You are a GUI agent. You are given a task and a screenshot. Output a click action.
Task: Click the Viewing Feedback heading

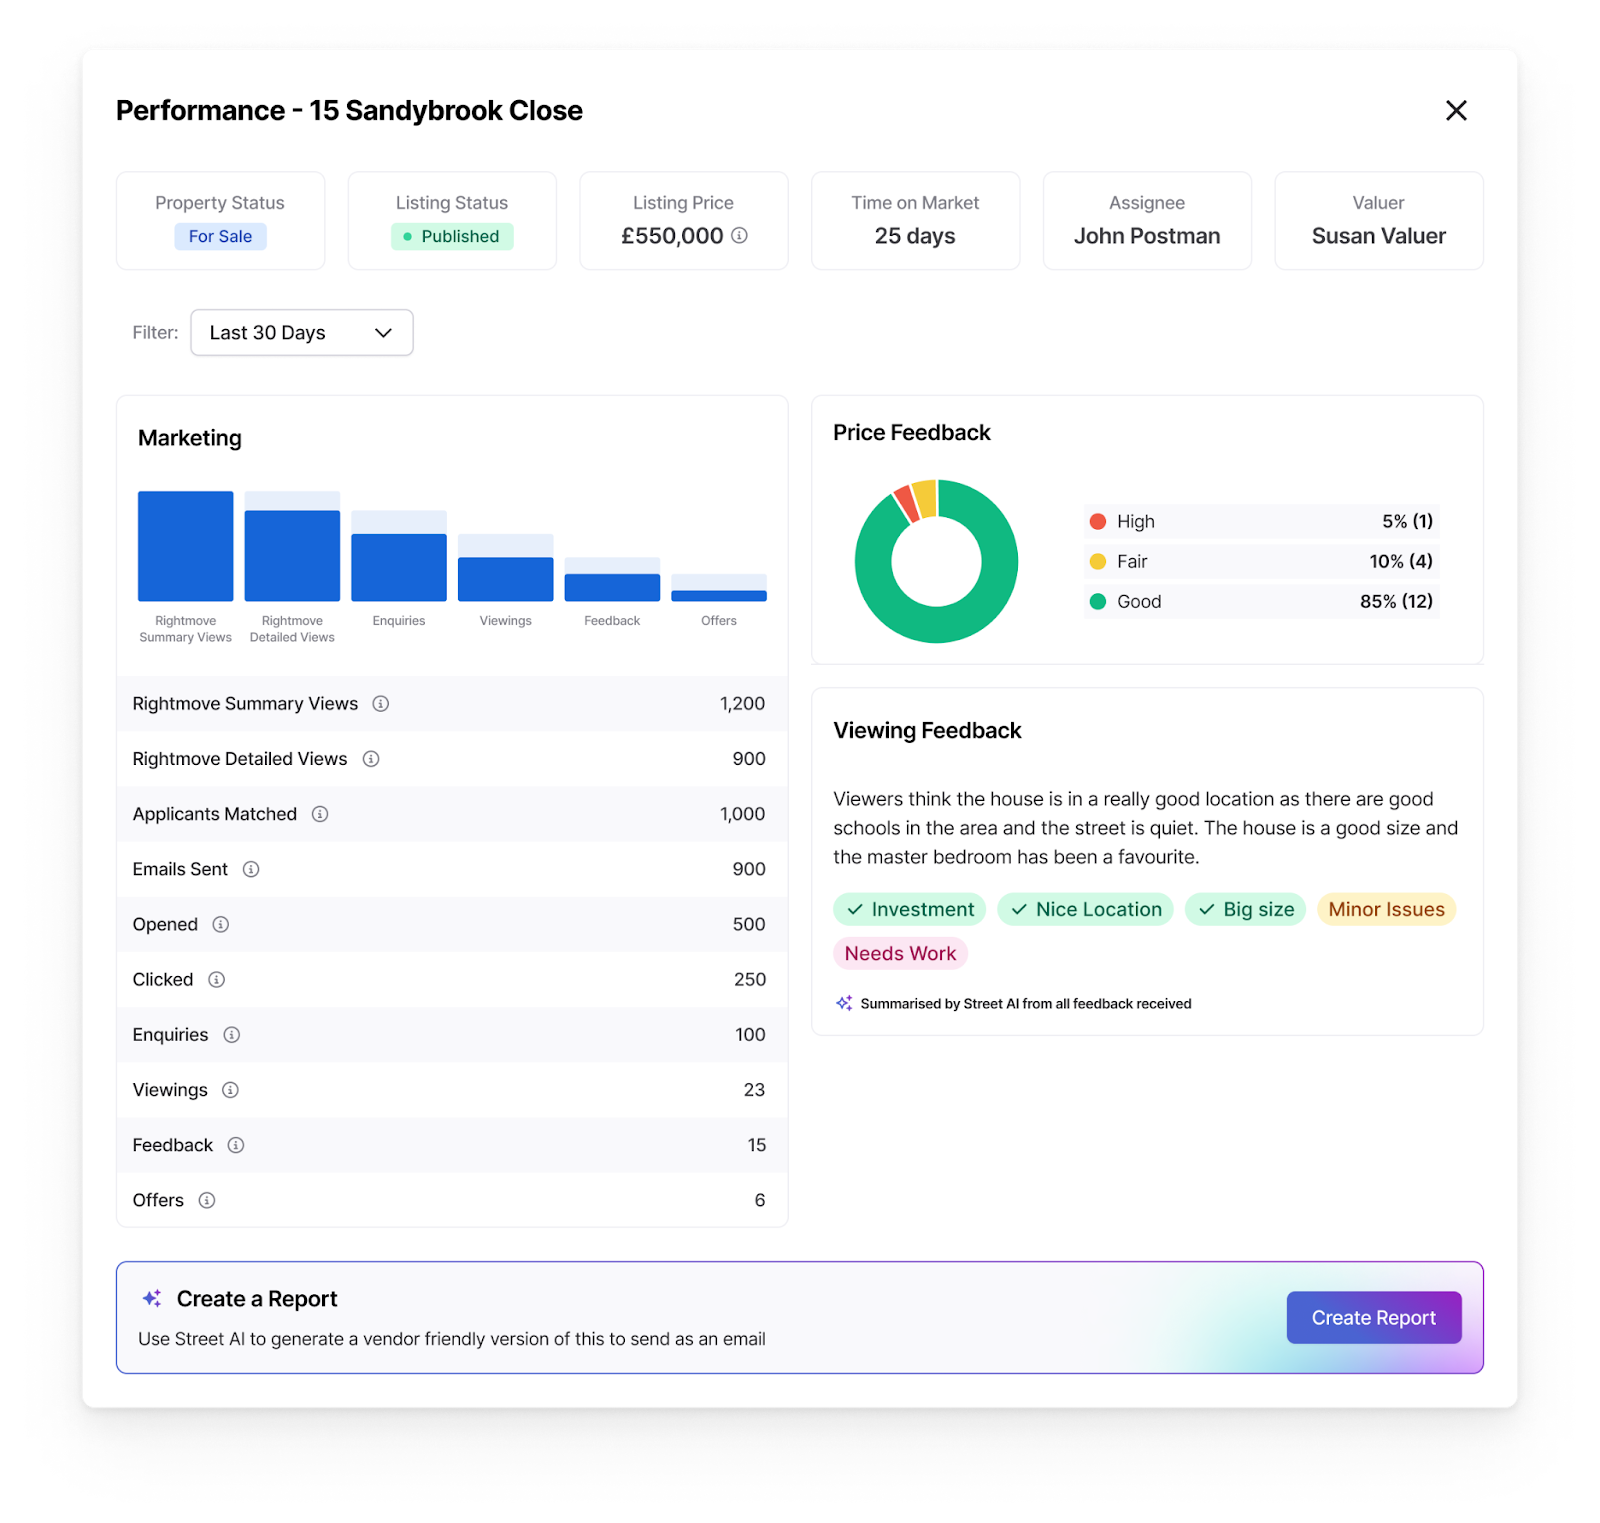click(927, 731)
